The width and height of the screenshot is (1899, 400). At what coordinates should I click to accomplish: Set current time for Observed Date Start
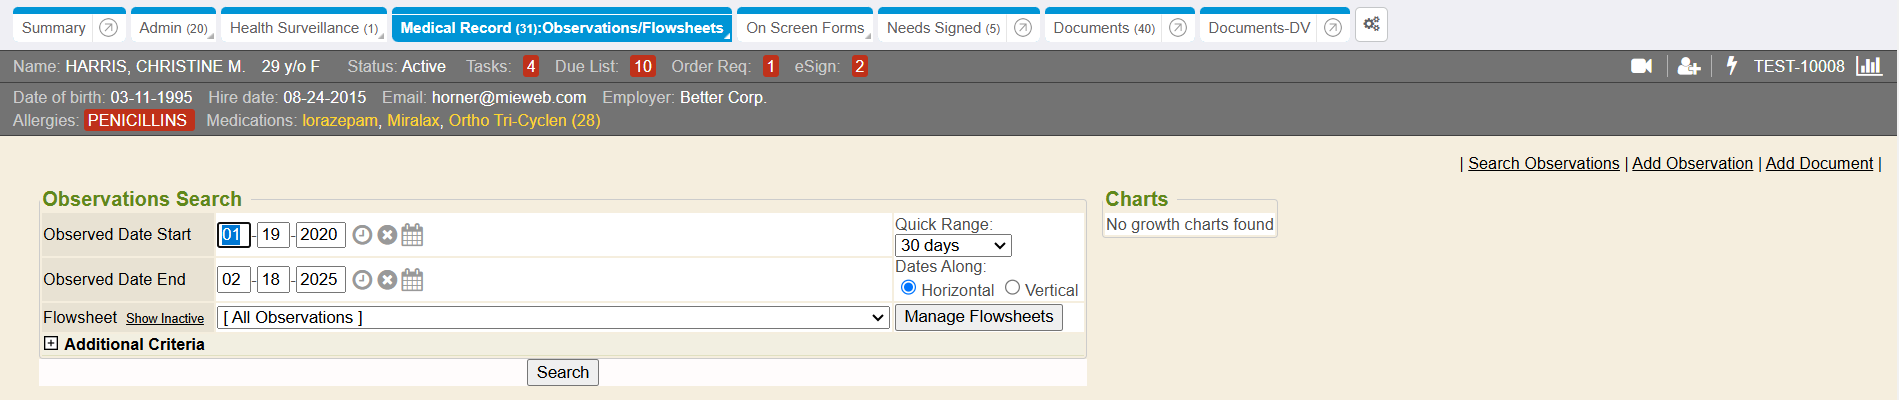pyautogui.click(x=362, y=235)
